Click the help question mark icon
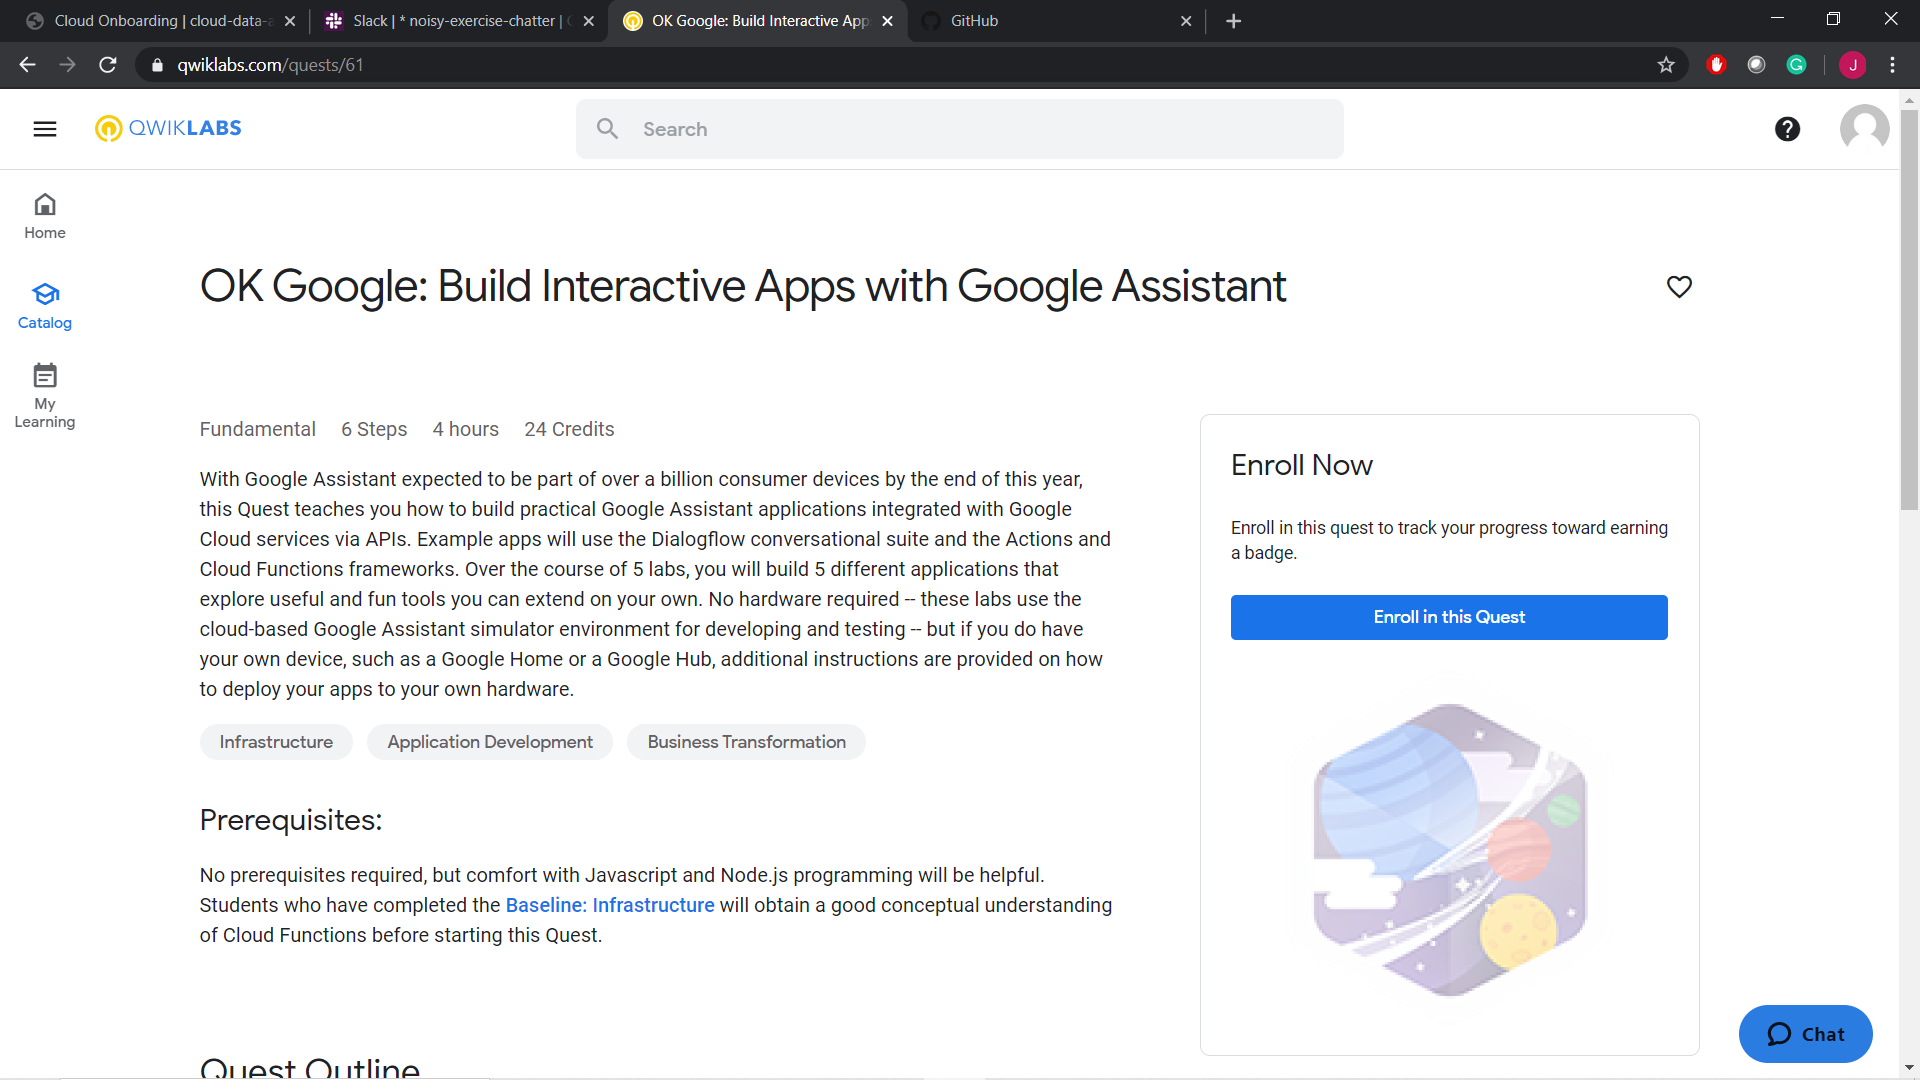The height and width of the screenshot is (1080, 1920). [1787, 129]
